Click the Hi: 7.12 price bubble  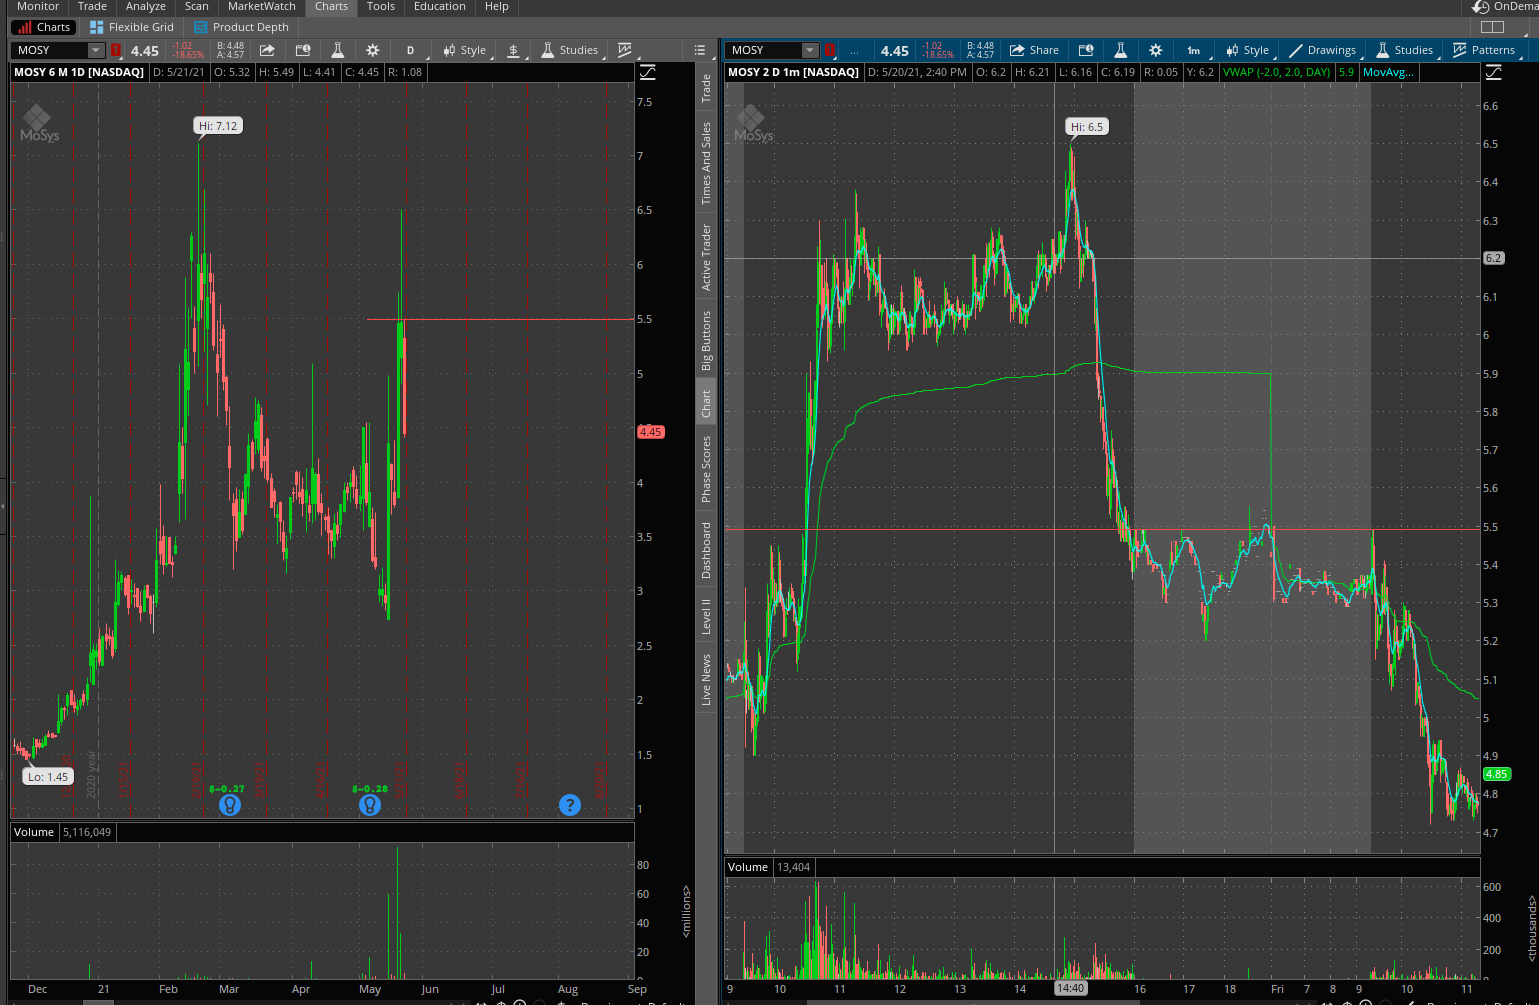tap(218, 125)
